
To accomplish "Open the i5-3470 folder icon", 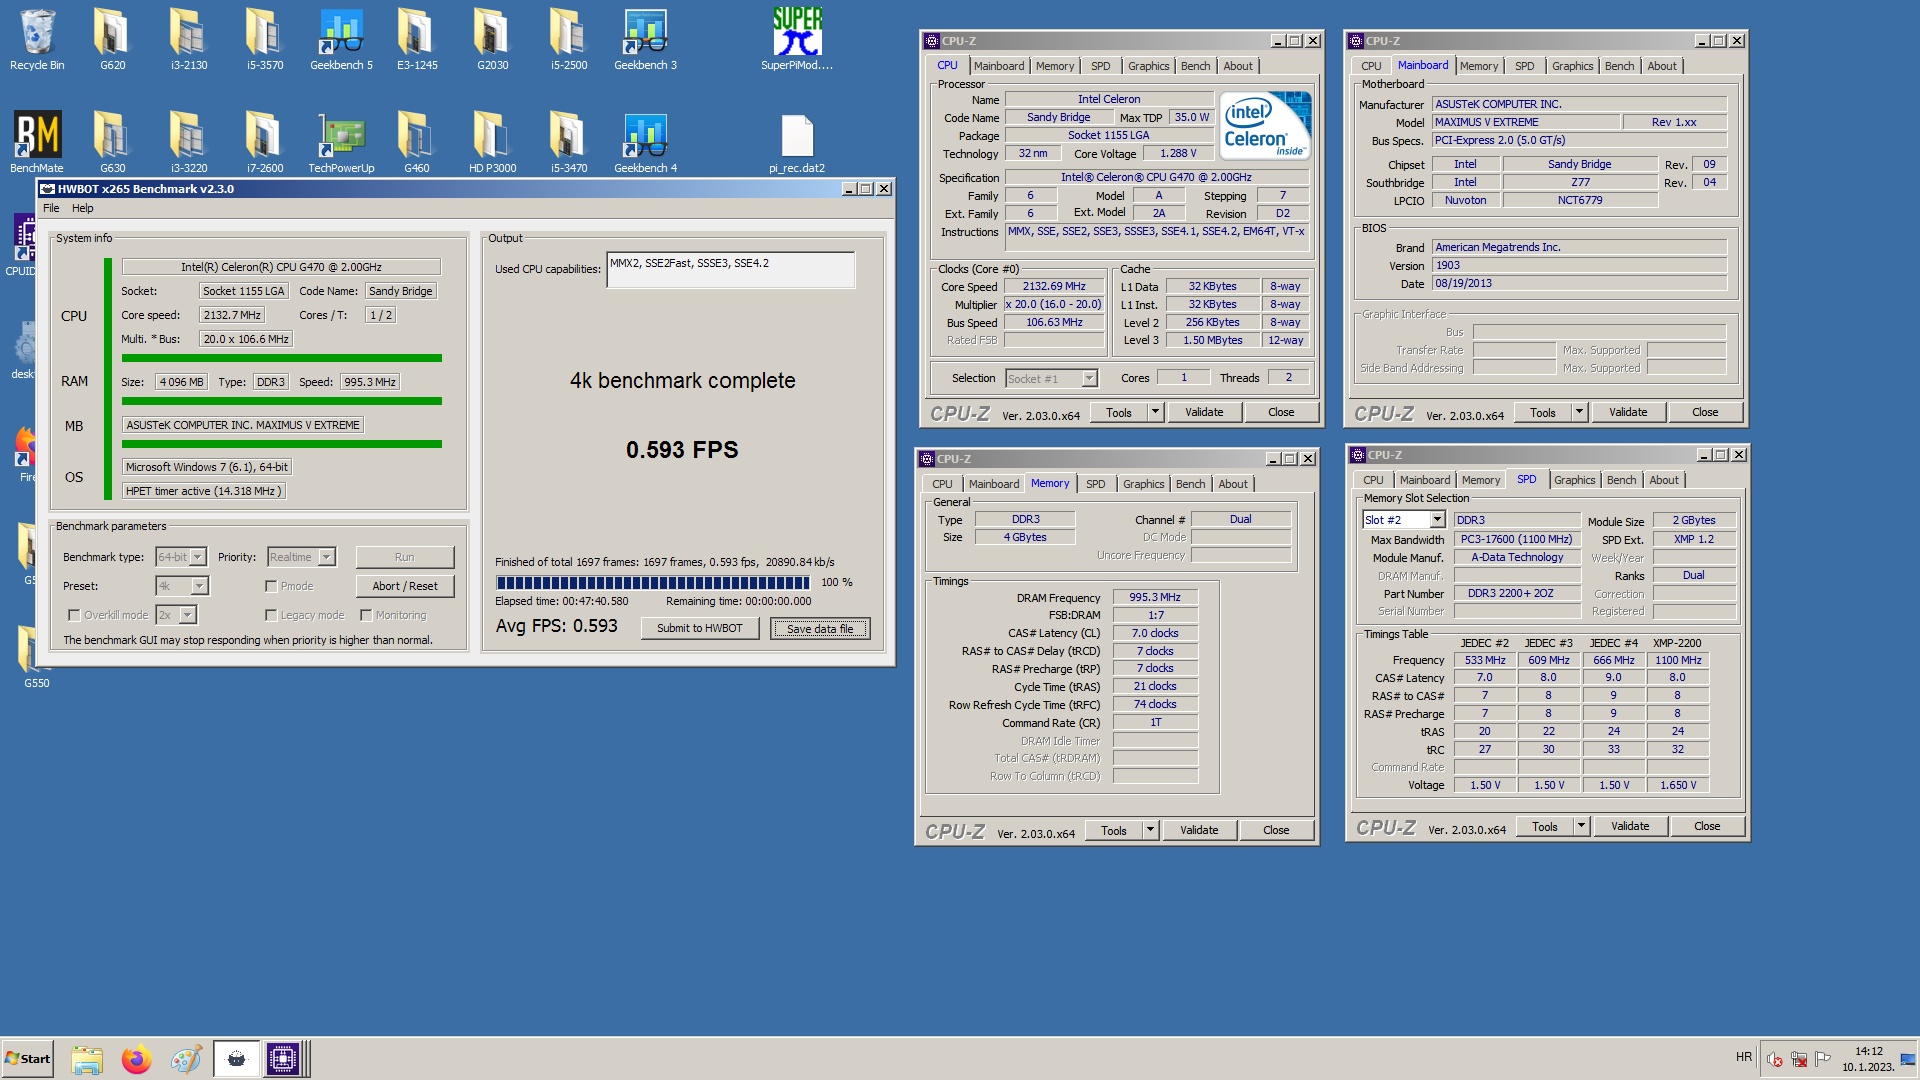I will coord(569,142).
